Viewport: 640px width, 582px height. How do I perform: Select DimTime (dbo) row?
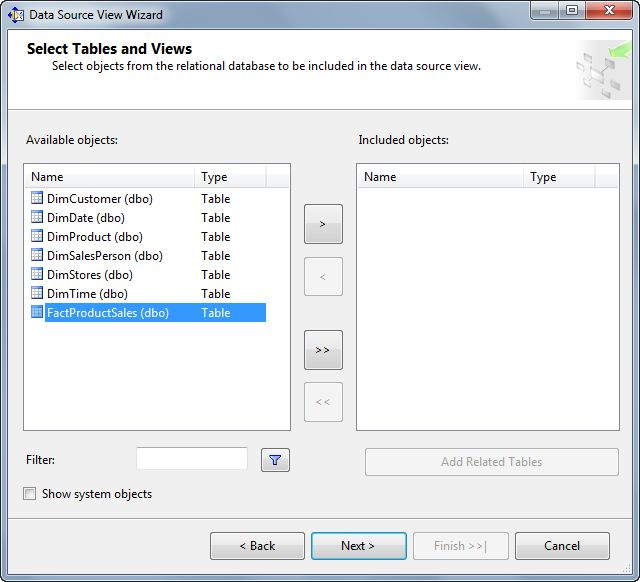click(149, 293)
